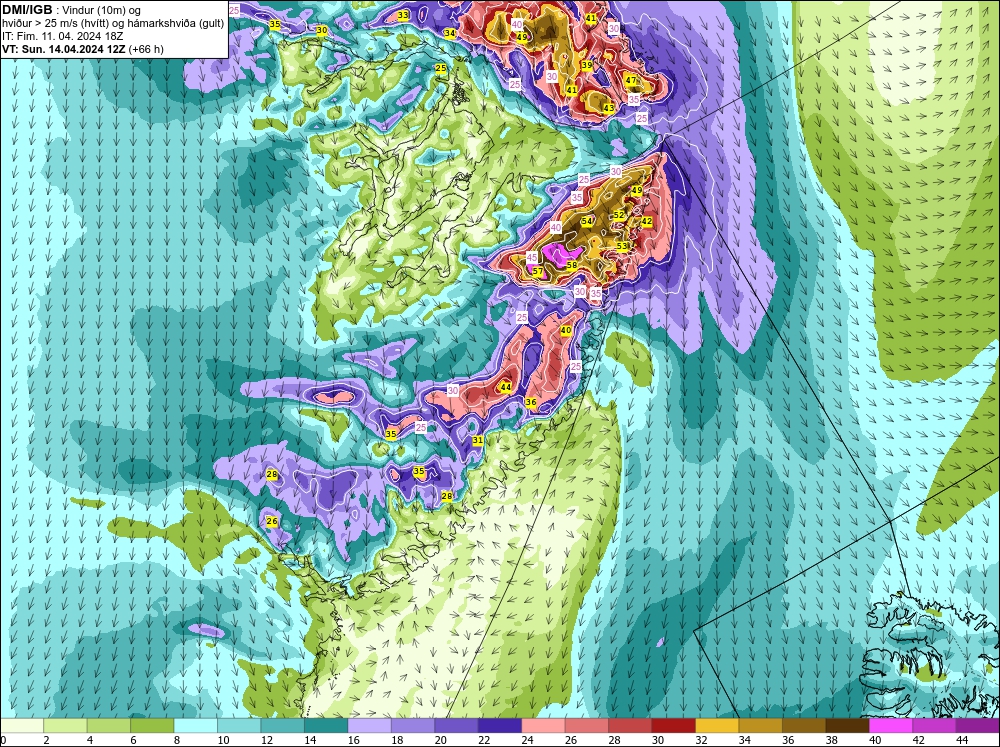Click the legend scale value 16
Viewport: 1000px width, 747px height.
352,740
